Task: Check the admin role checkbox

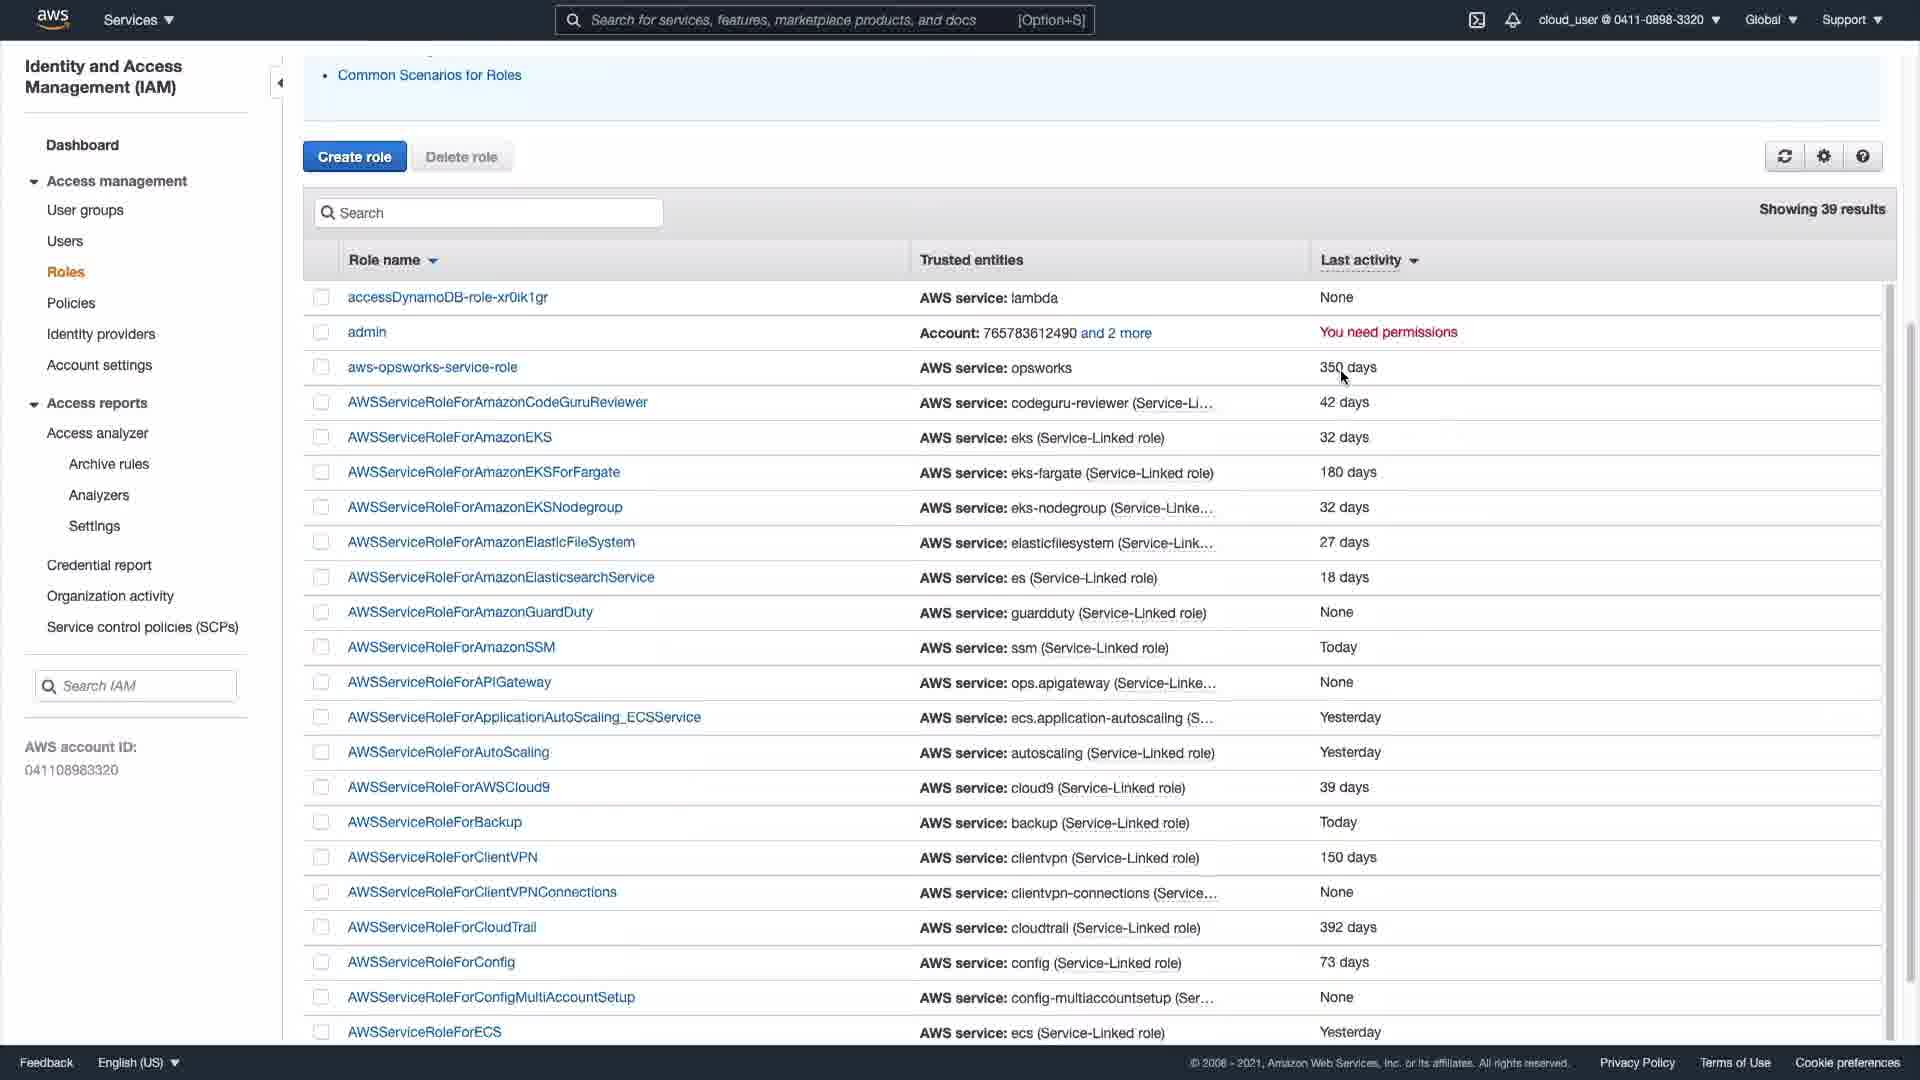Action: [321, 332]
